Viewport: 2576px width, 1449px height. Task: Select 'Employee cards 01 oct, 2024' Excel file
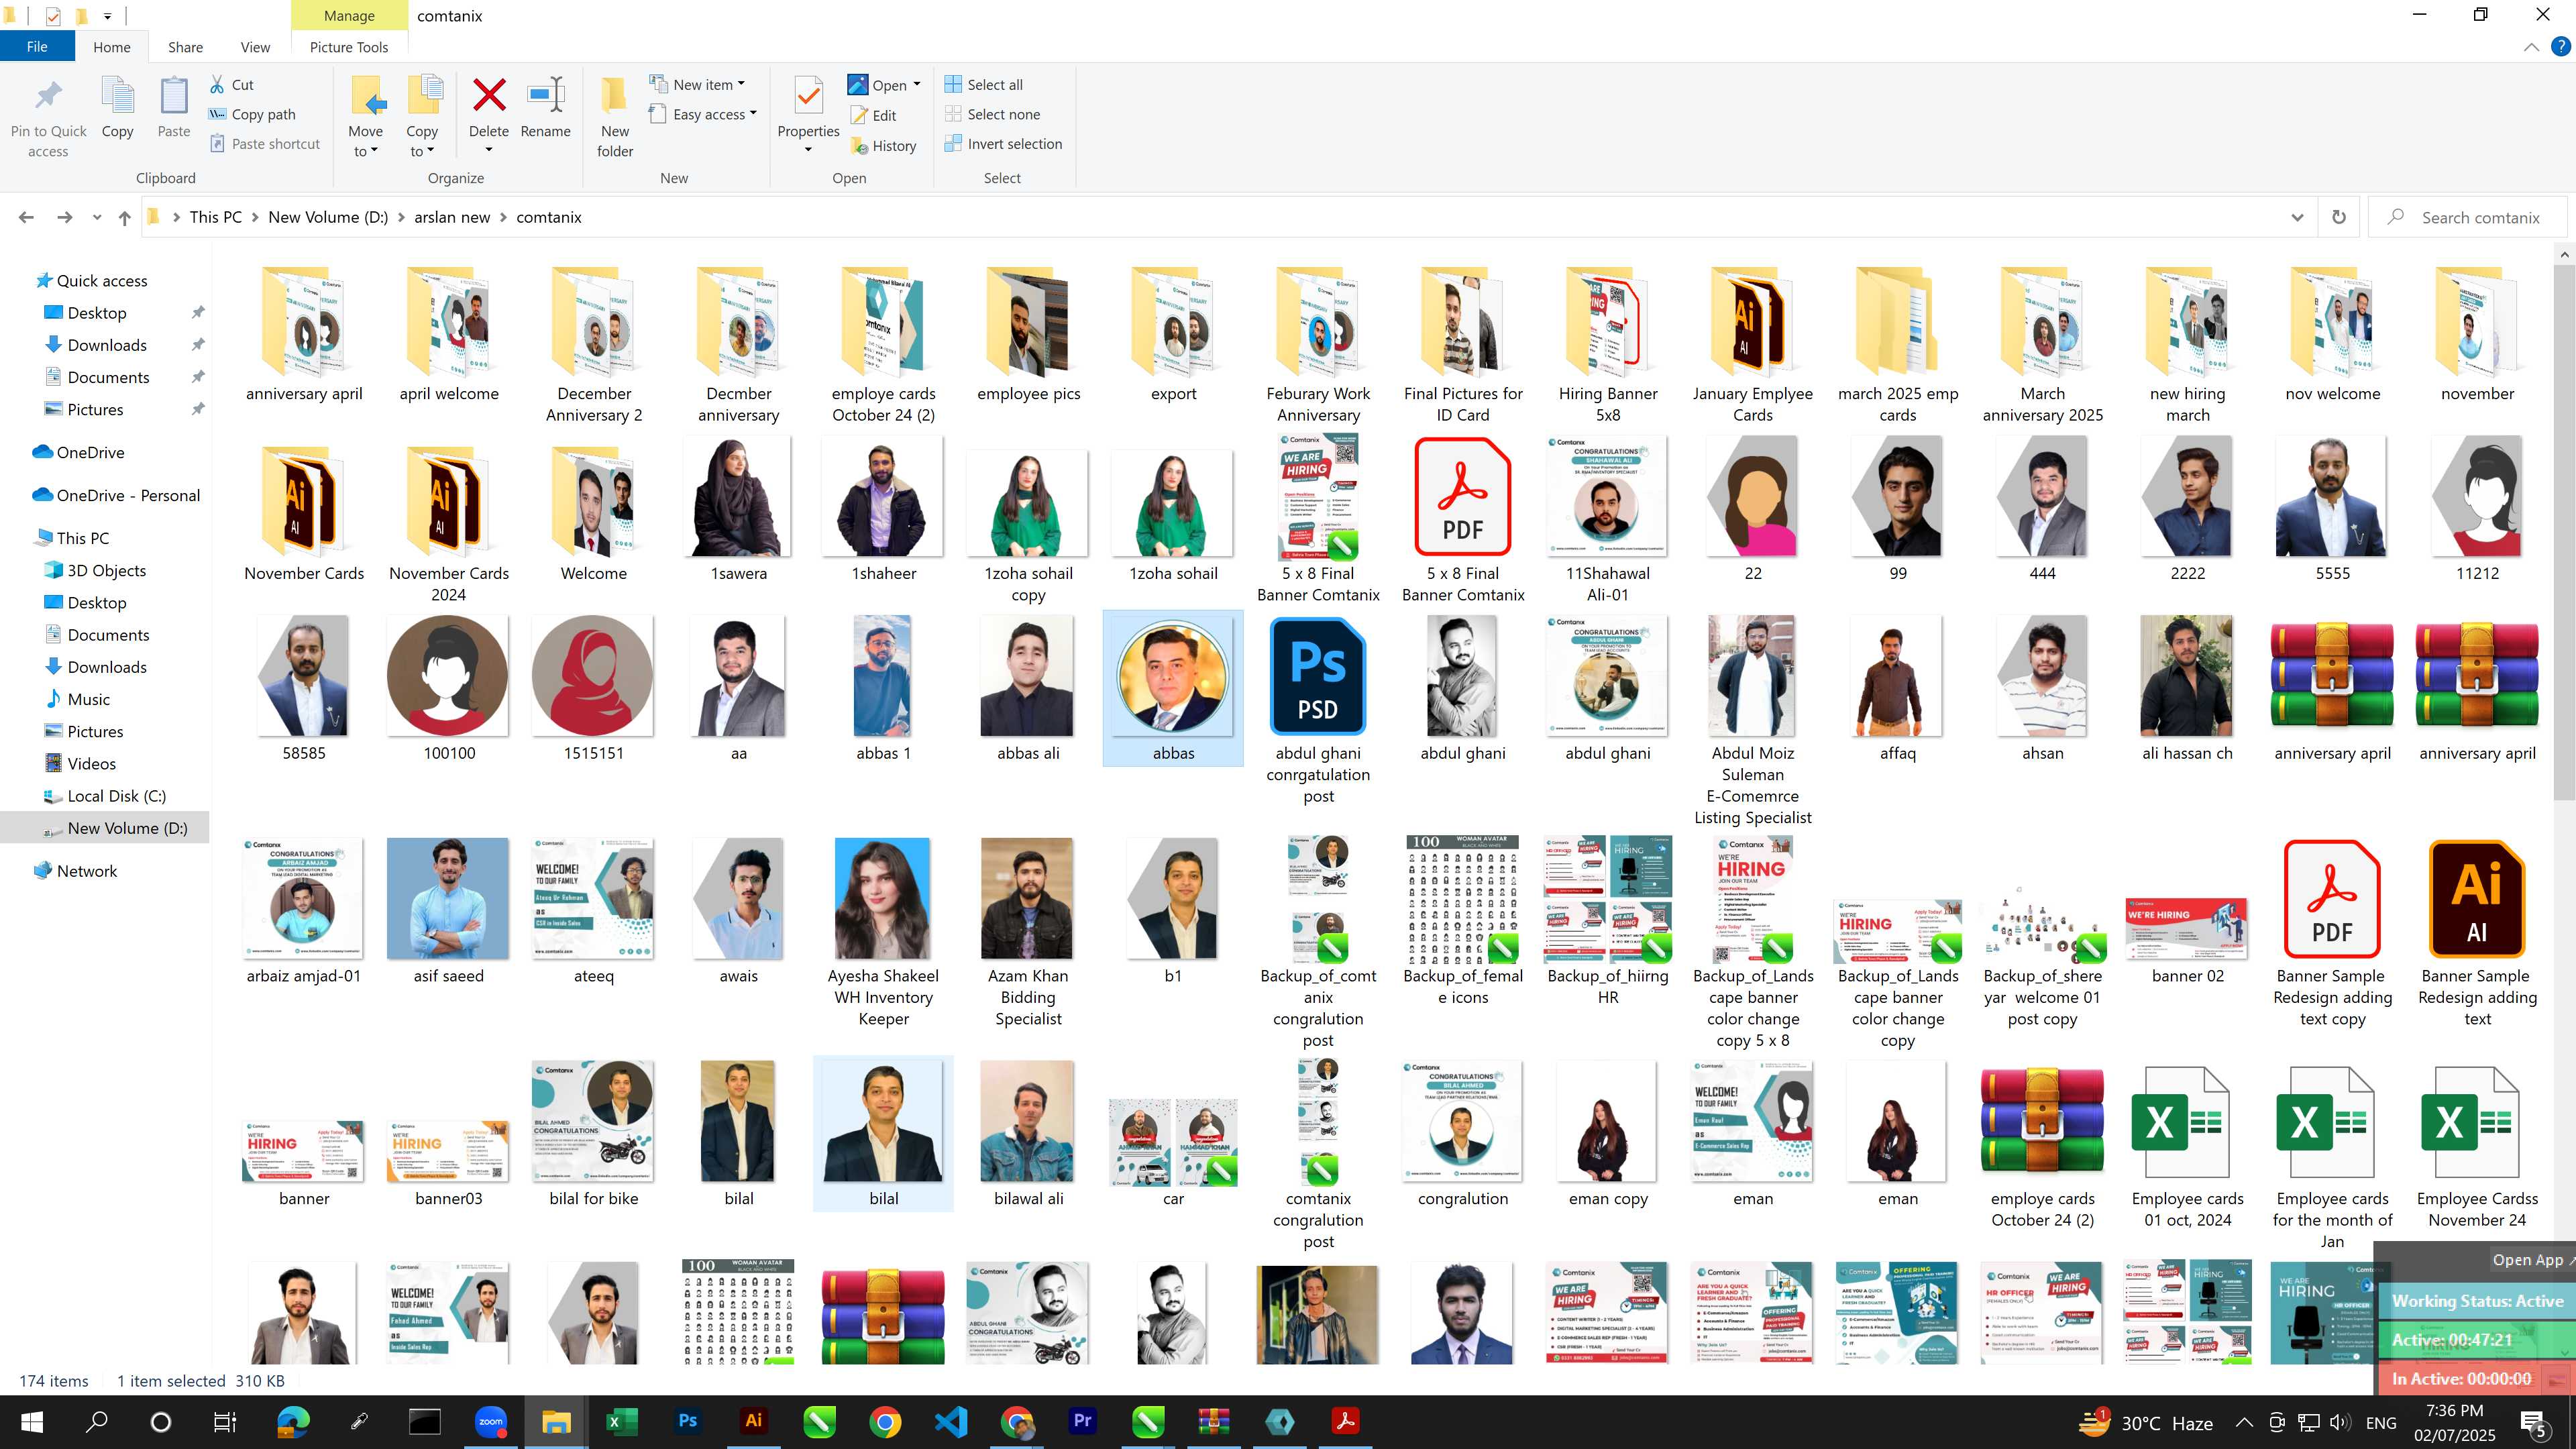2187,1147
